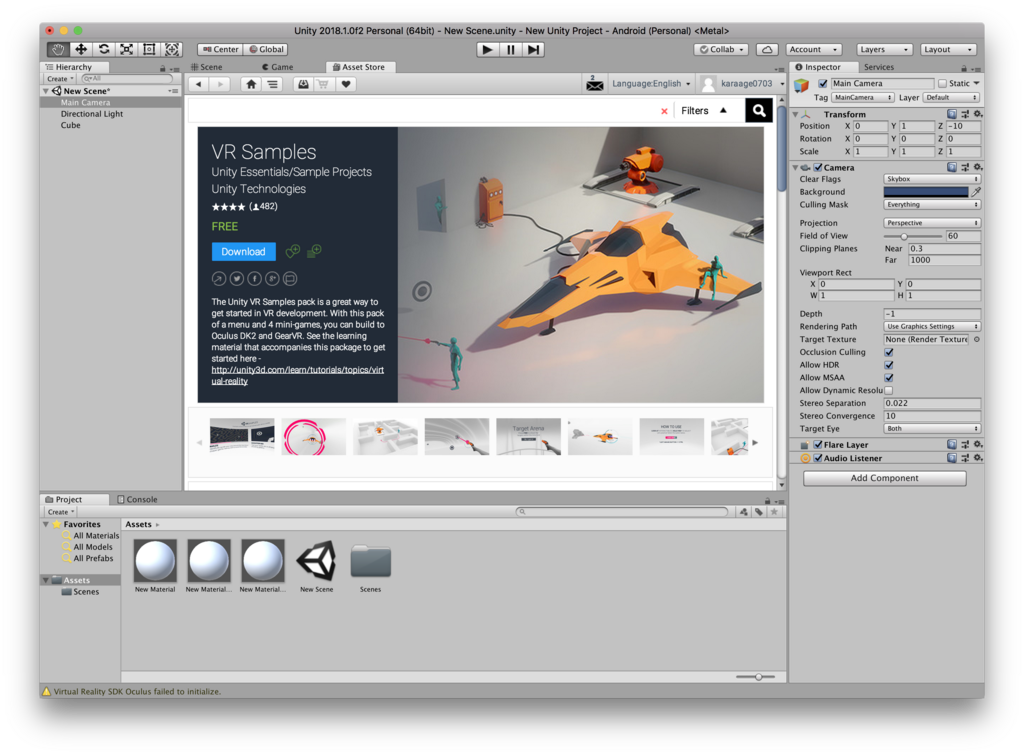Open Transform component gear menu
Screen dimensions: 1024x755
coord(978,114)
